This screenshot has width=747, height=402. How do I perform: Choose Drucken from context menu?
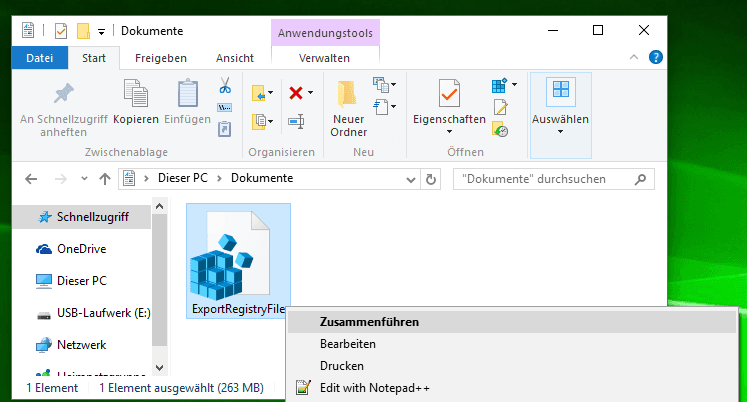[x=512, y=366]
